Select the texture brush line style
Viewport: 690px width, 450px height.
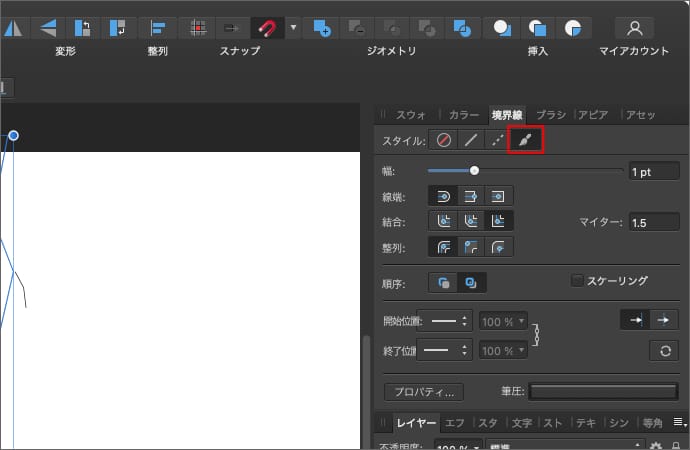click(x=526, y=141)
